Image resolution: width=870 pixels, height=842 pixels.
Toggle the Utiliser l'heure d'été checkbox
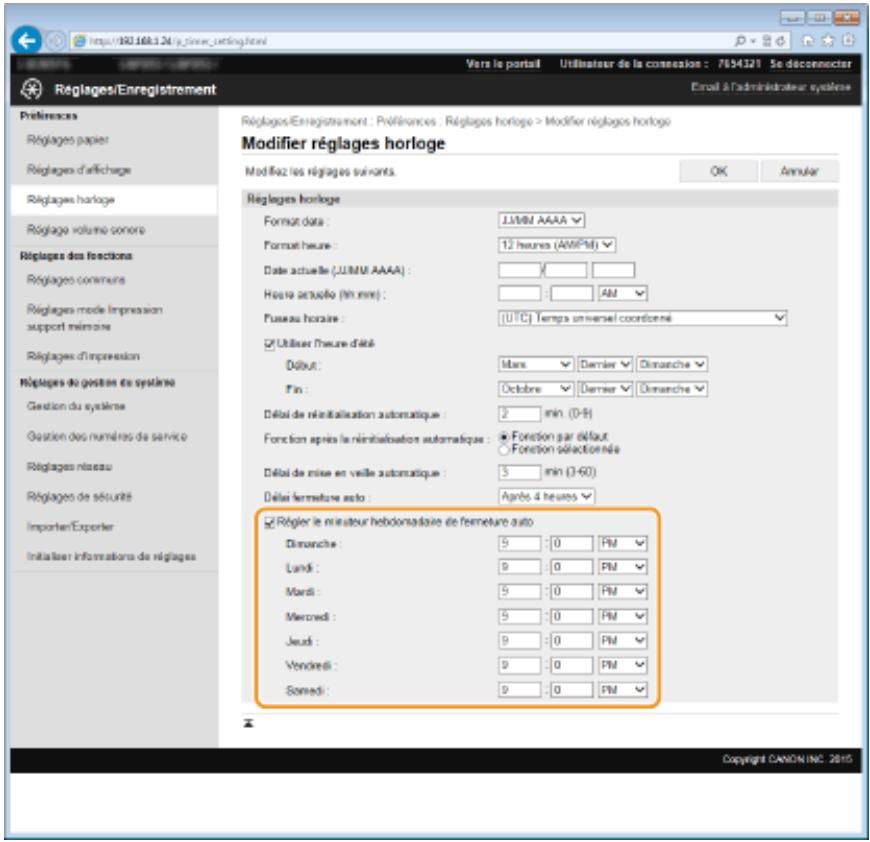point(270,344)
